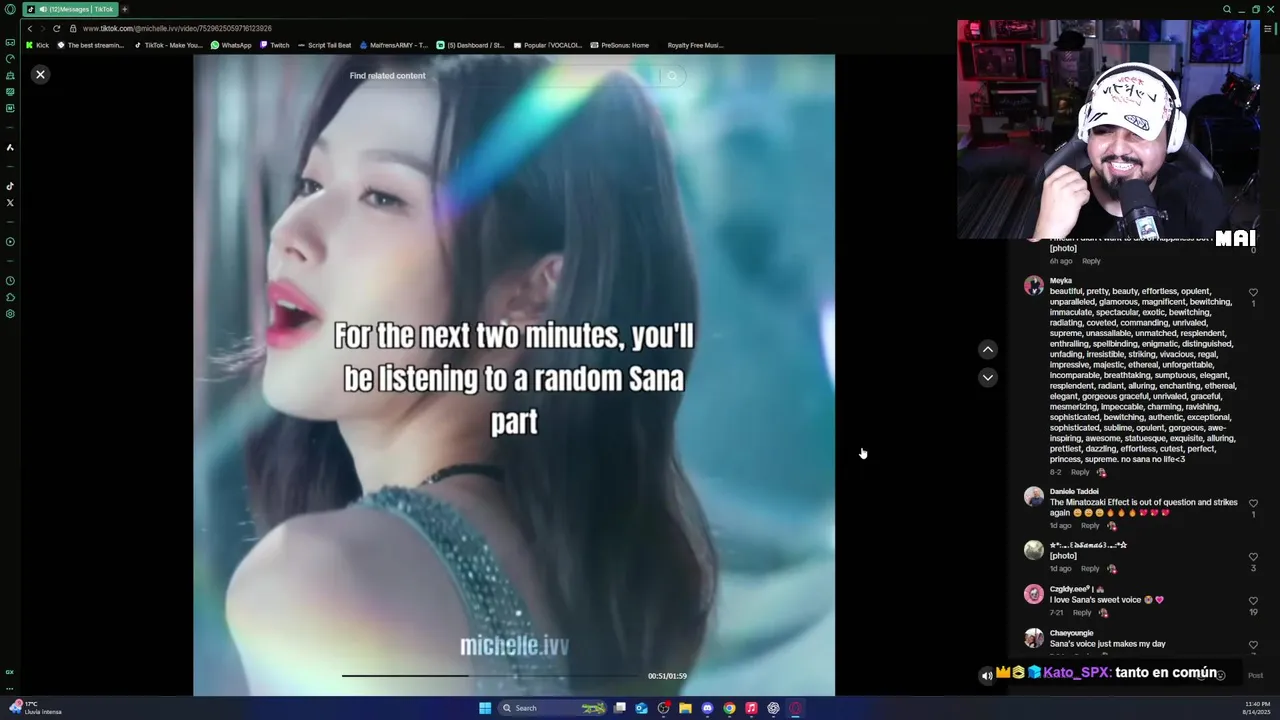Open Czgldy.eee's profile avatar
The width and height of the screenshot is (1280, 720).
tap(1034, 594)
